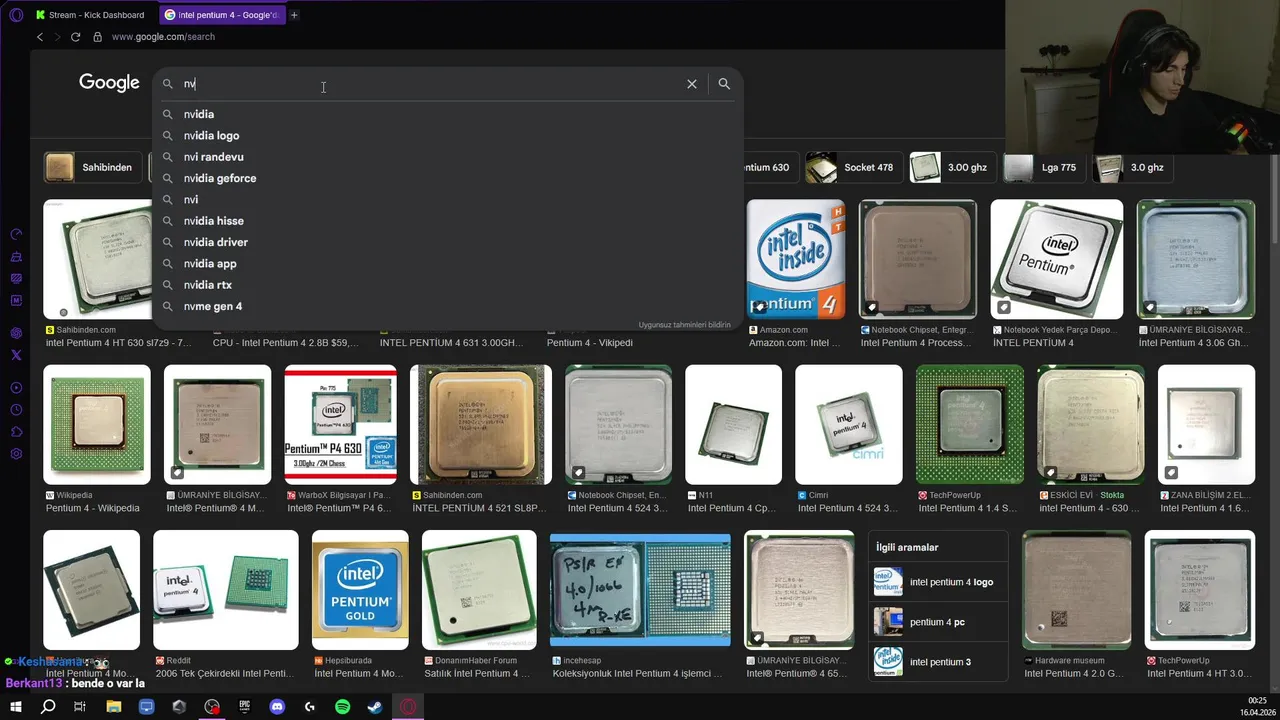
Task: Open Extensions cube icon in sidebar
Action: pyautogui.click(x=16, y=432)
